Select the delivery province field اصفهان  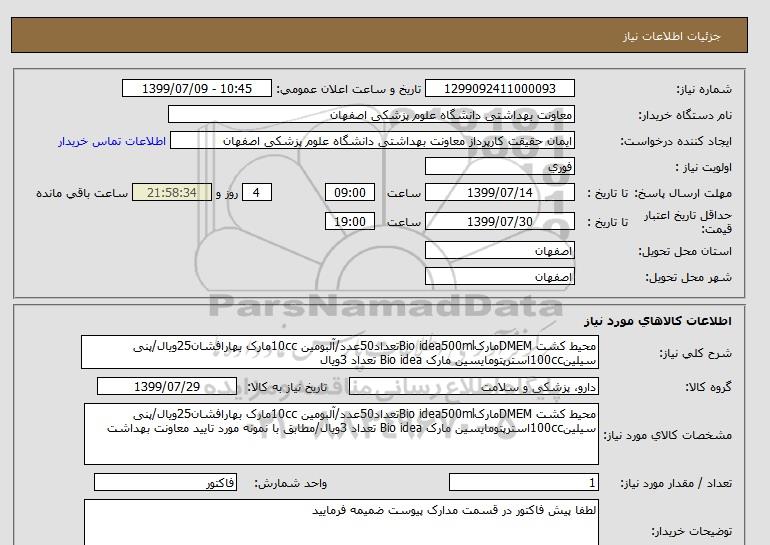499,250
